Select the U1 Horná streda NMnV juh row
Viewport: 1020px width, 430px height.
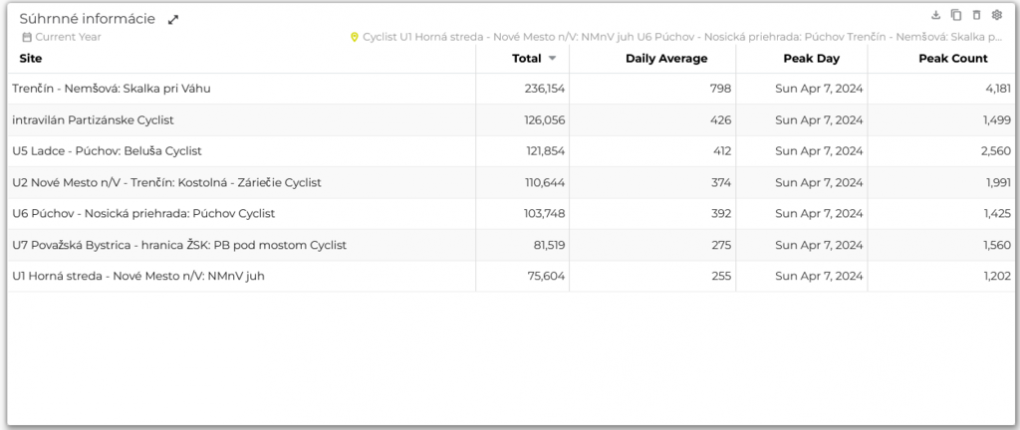pos(510,276)
